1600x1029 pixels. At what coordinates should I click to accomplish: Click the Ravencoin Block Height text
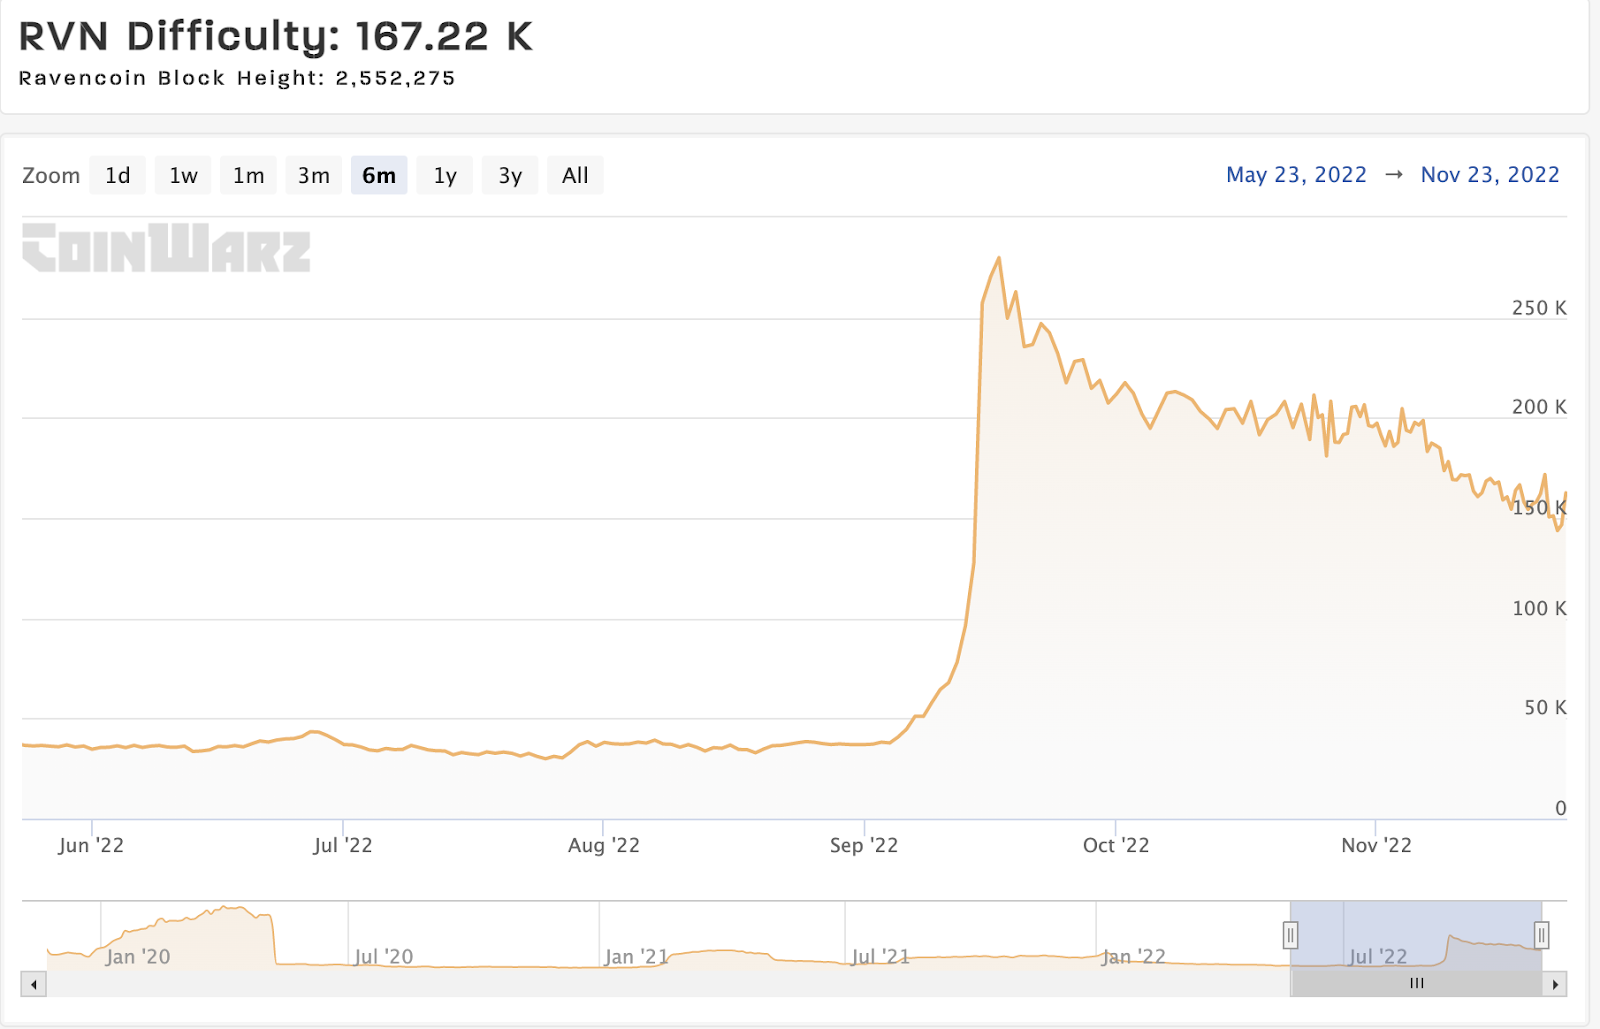coord(237,78)
